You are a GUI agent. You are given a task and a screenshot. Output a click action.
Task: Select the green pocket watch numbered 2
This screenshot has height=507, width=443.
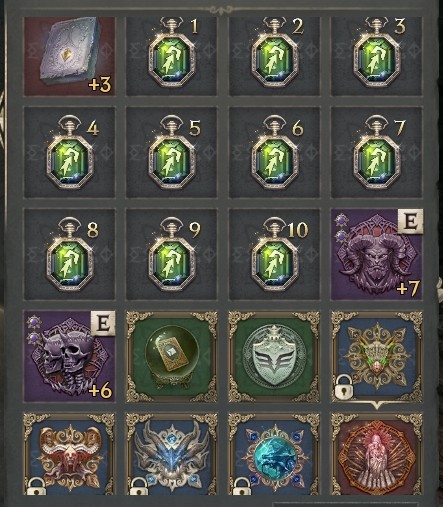coord(274,56)
